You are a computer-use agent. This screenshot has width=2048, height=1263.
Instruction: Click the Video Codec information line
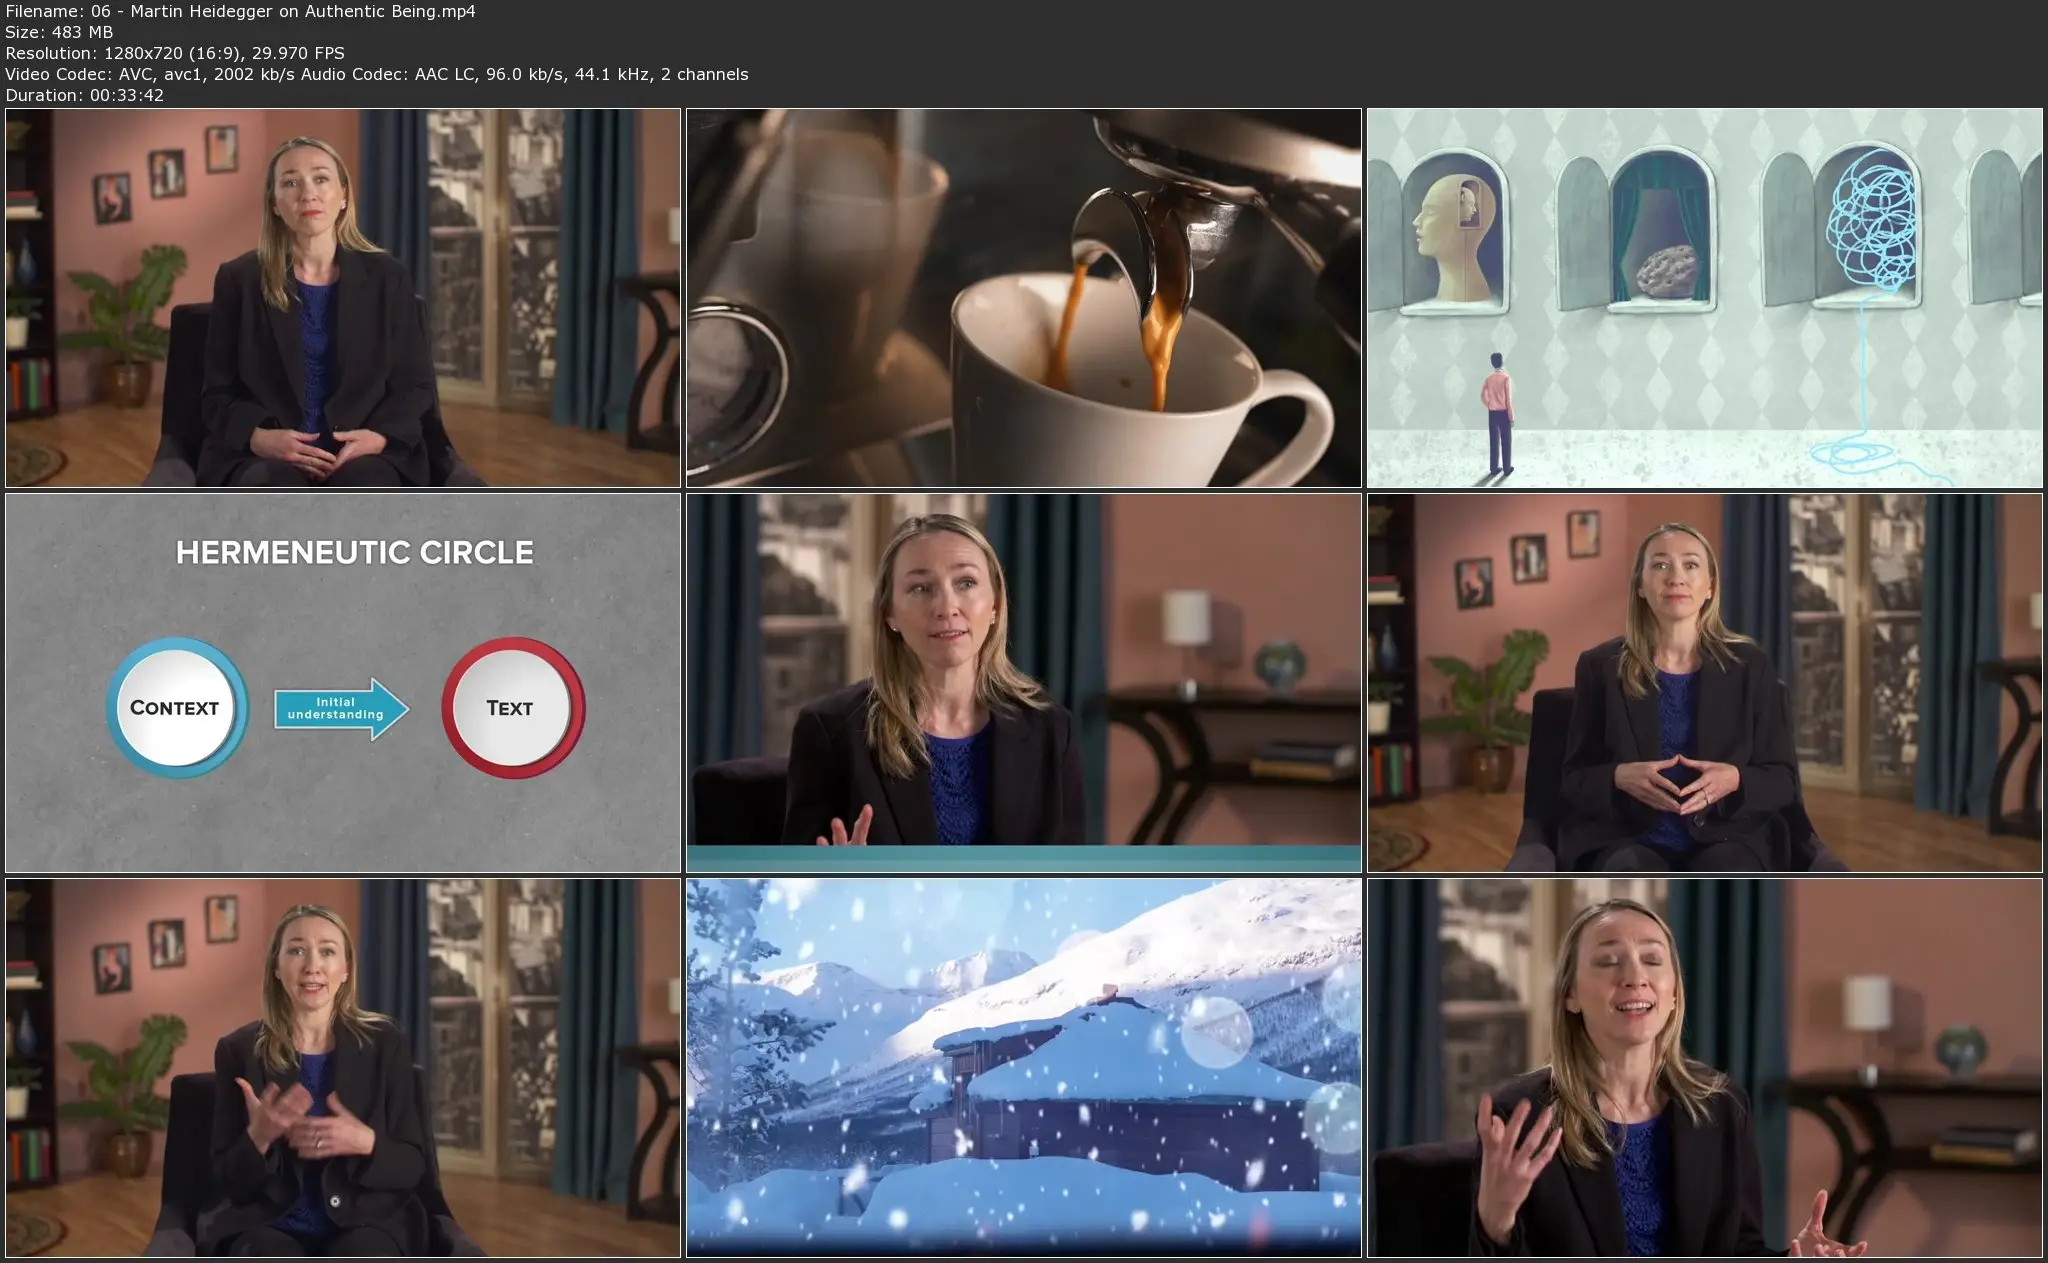pyautogui.click(x=377, y=74)
